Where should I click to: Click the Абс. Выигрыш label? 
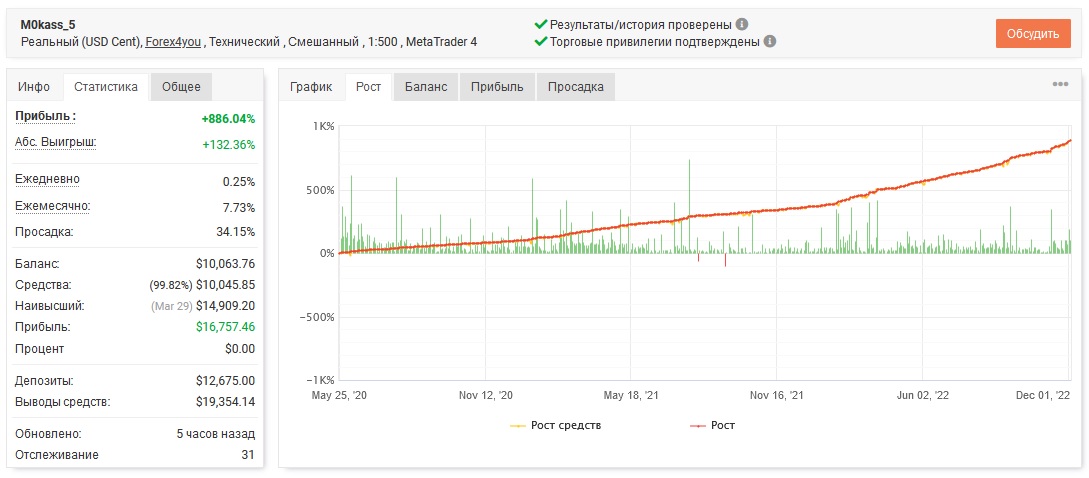[x=56, y=142]
